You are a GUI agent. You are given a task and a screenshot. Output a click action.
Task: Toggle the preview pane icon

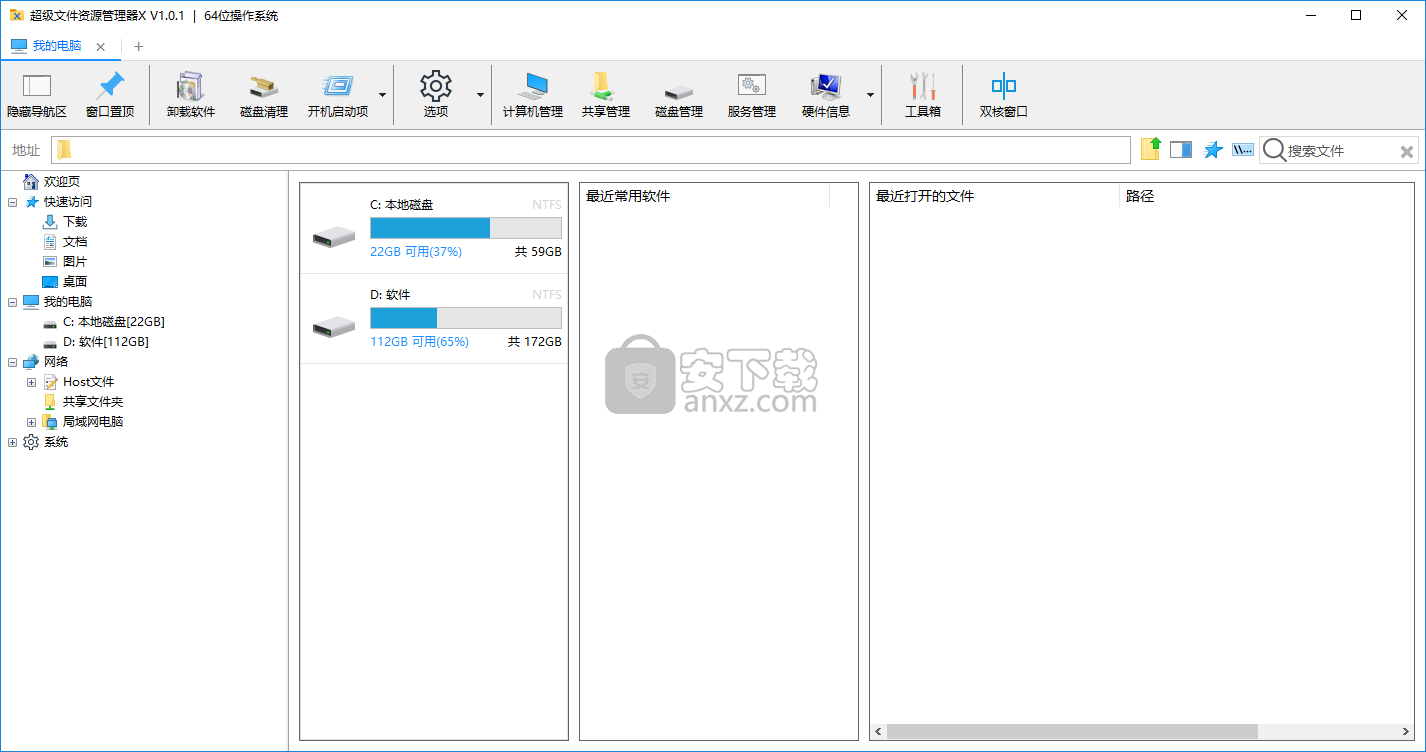click(x=1181, y=150)
